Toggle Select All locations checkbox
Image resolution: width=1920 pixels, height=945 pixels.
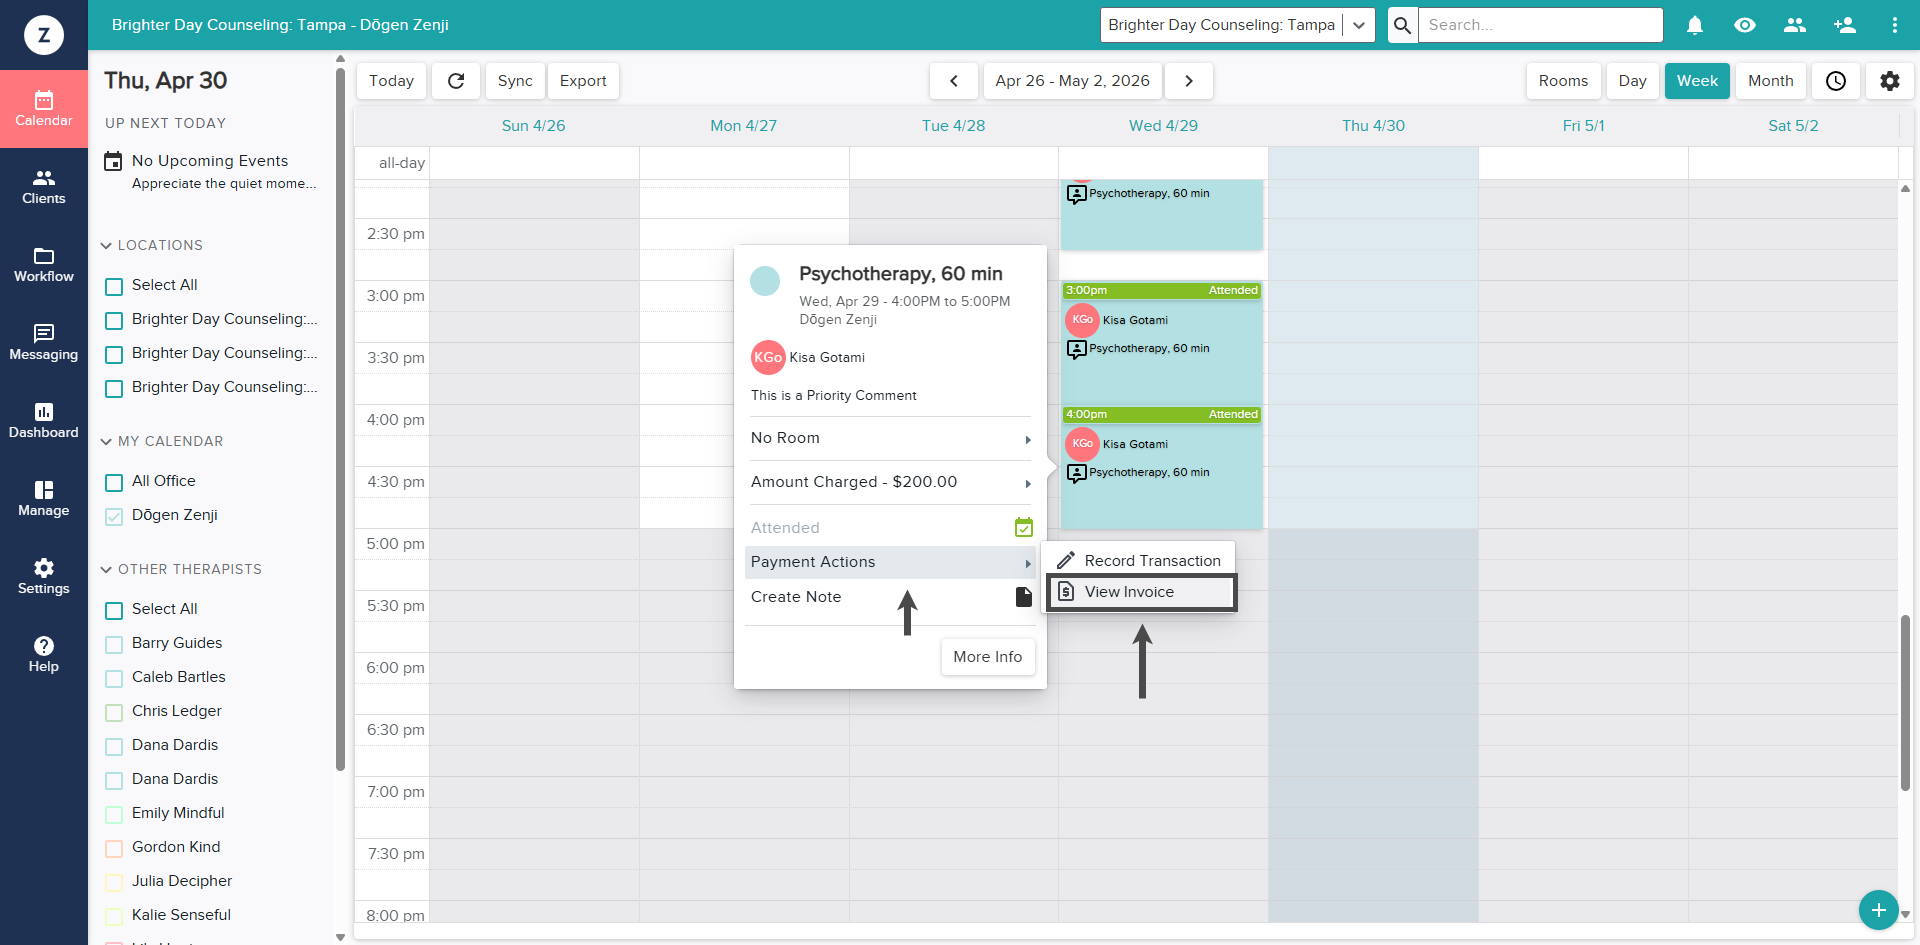point(114,287)
